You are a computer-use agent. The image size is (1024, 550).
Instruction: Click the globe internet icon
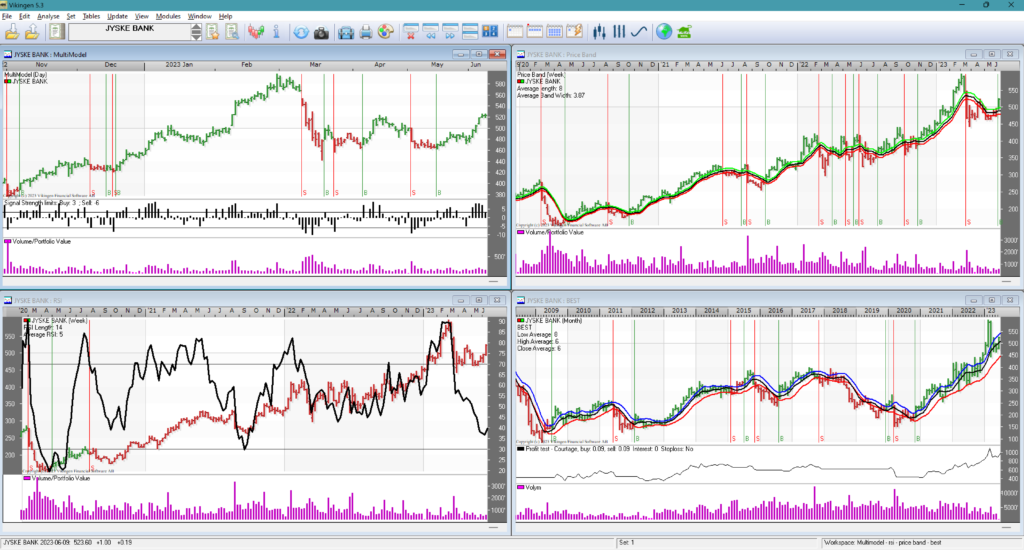664,31
